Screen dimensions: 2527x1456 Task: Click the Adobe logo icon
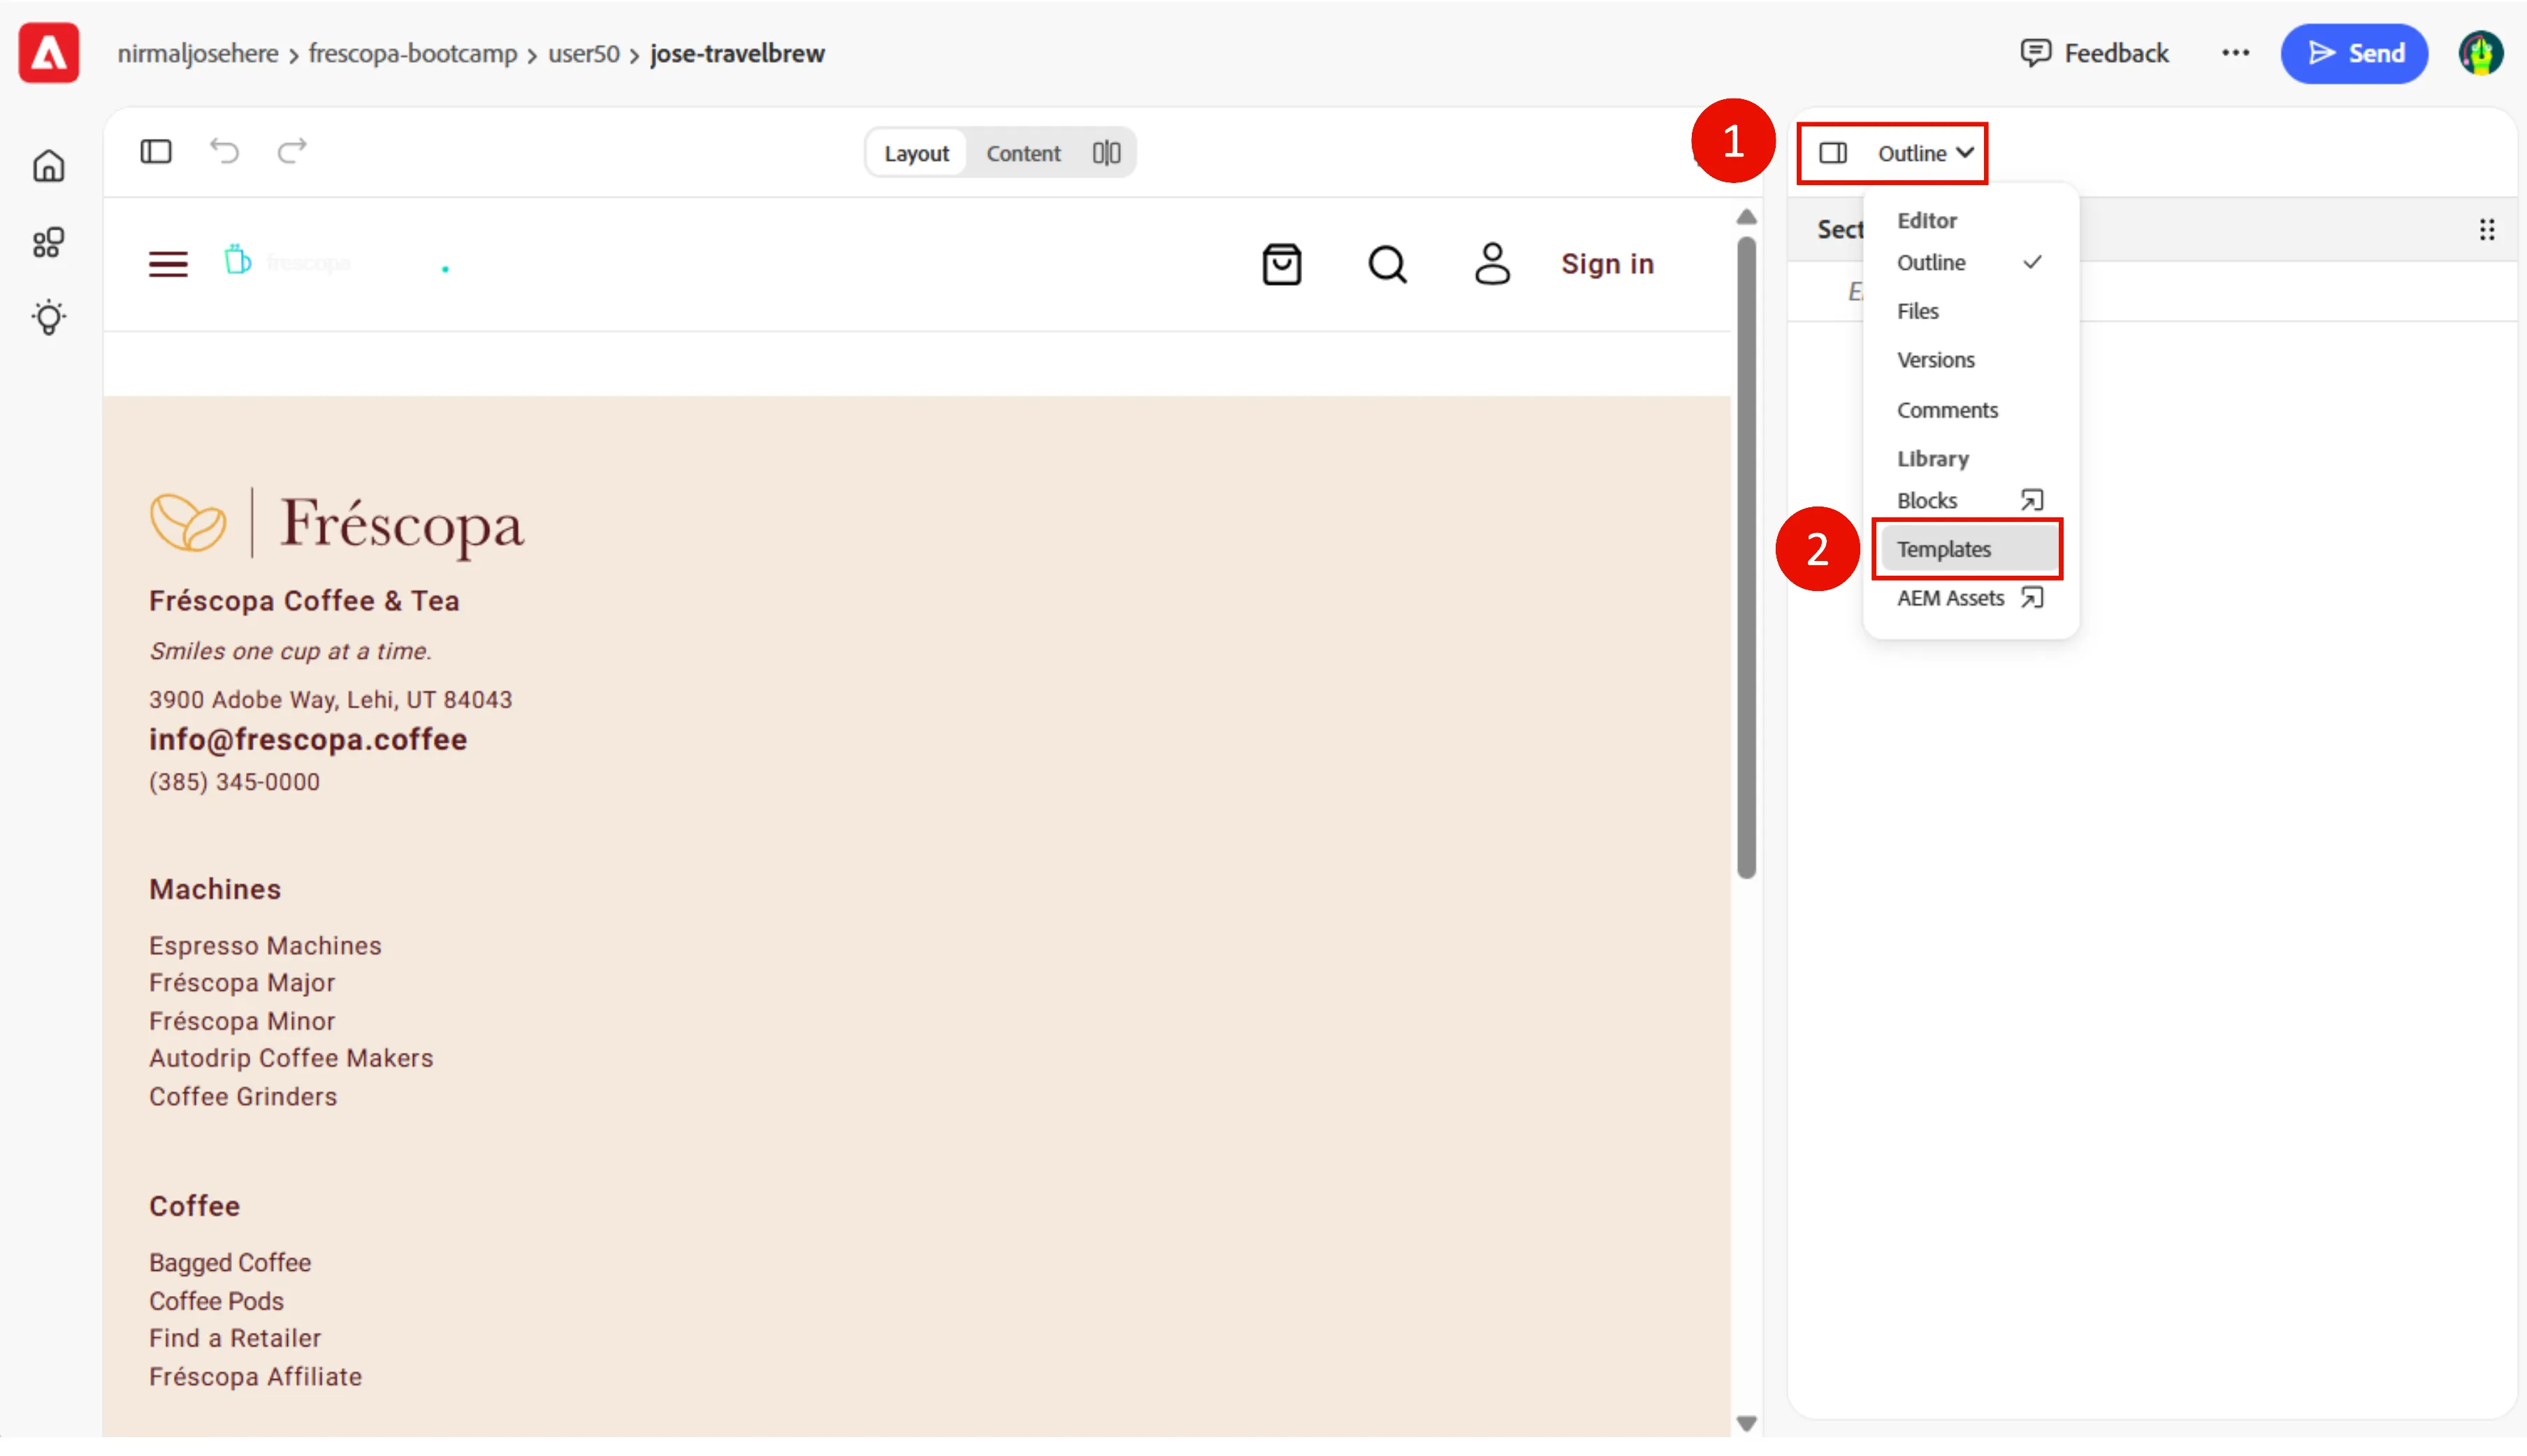coord(48,53)
